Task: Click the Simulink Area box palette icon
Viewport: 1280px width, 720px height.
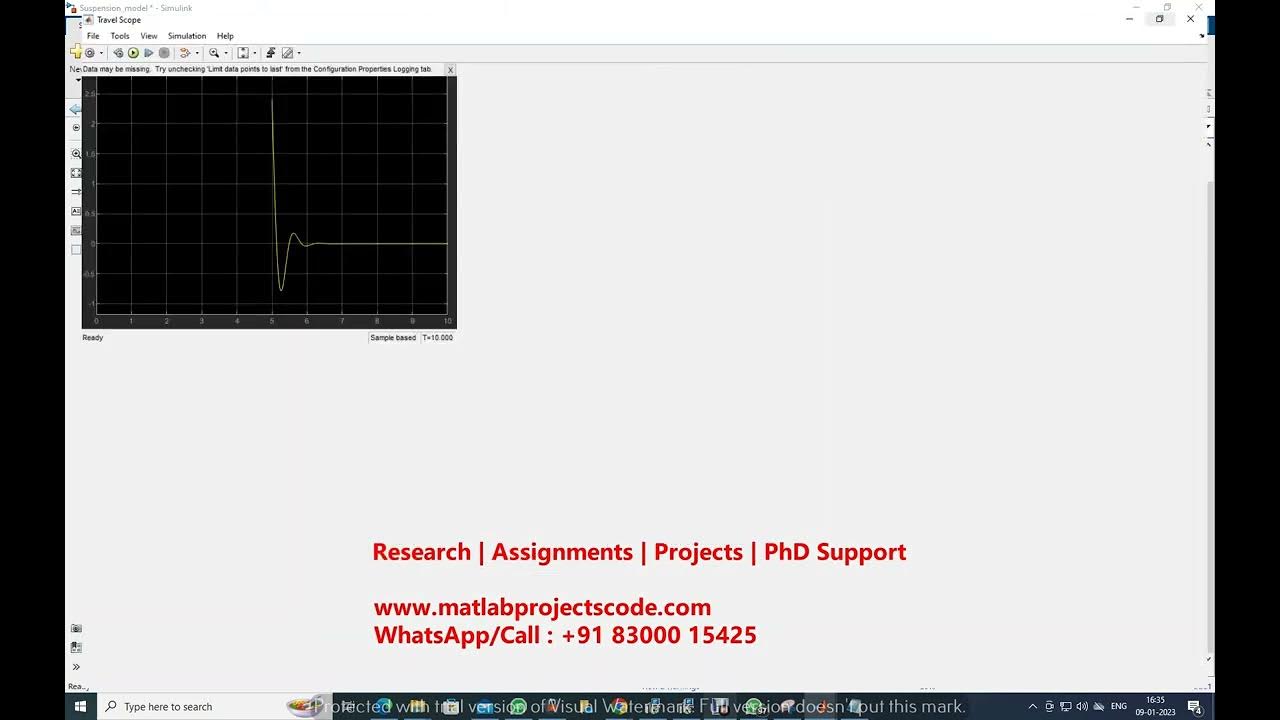Action: [x=76, y=249]
